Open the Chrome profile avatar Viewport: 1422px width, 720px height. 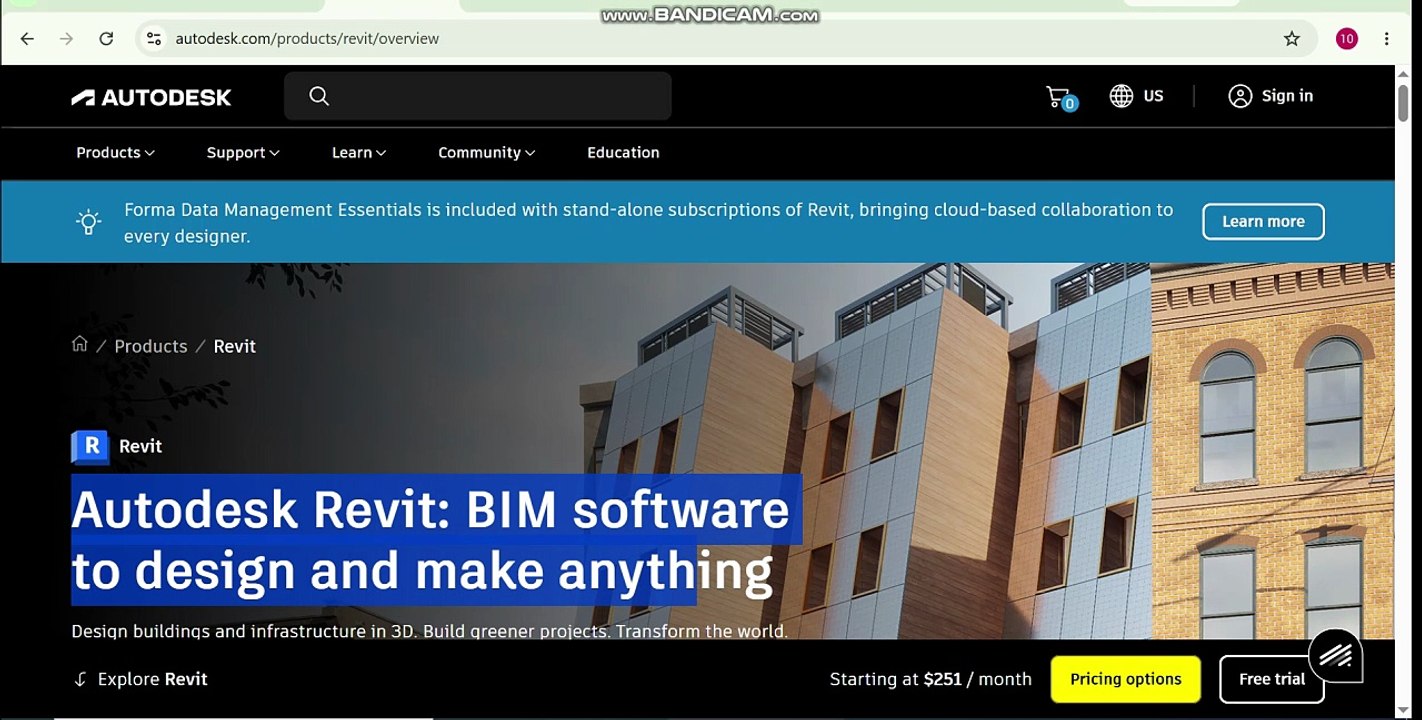pos(1347,39)
